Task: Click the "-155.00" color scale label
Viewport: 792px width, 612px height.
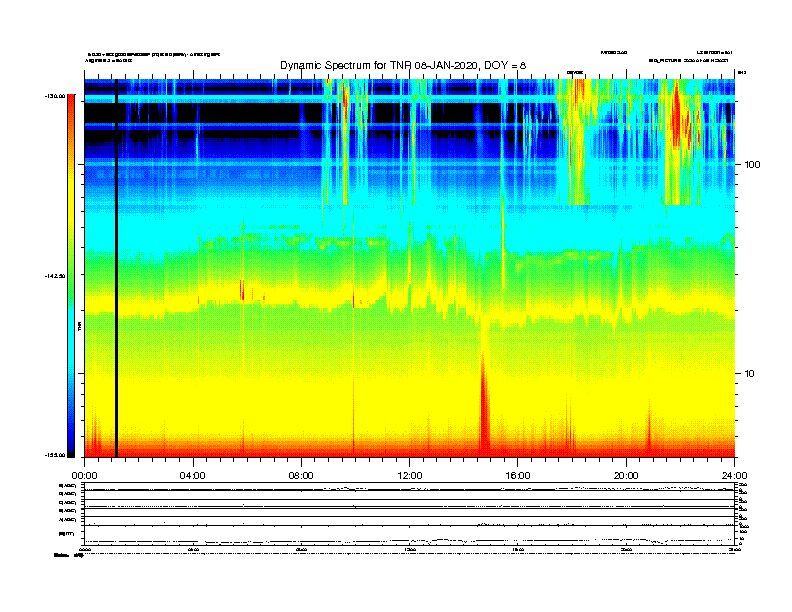Action: [55, 455]
